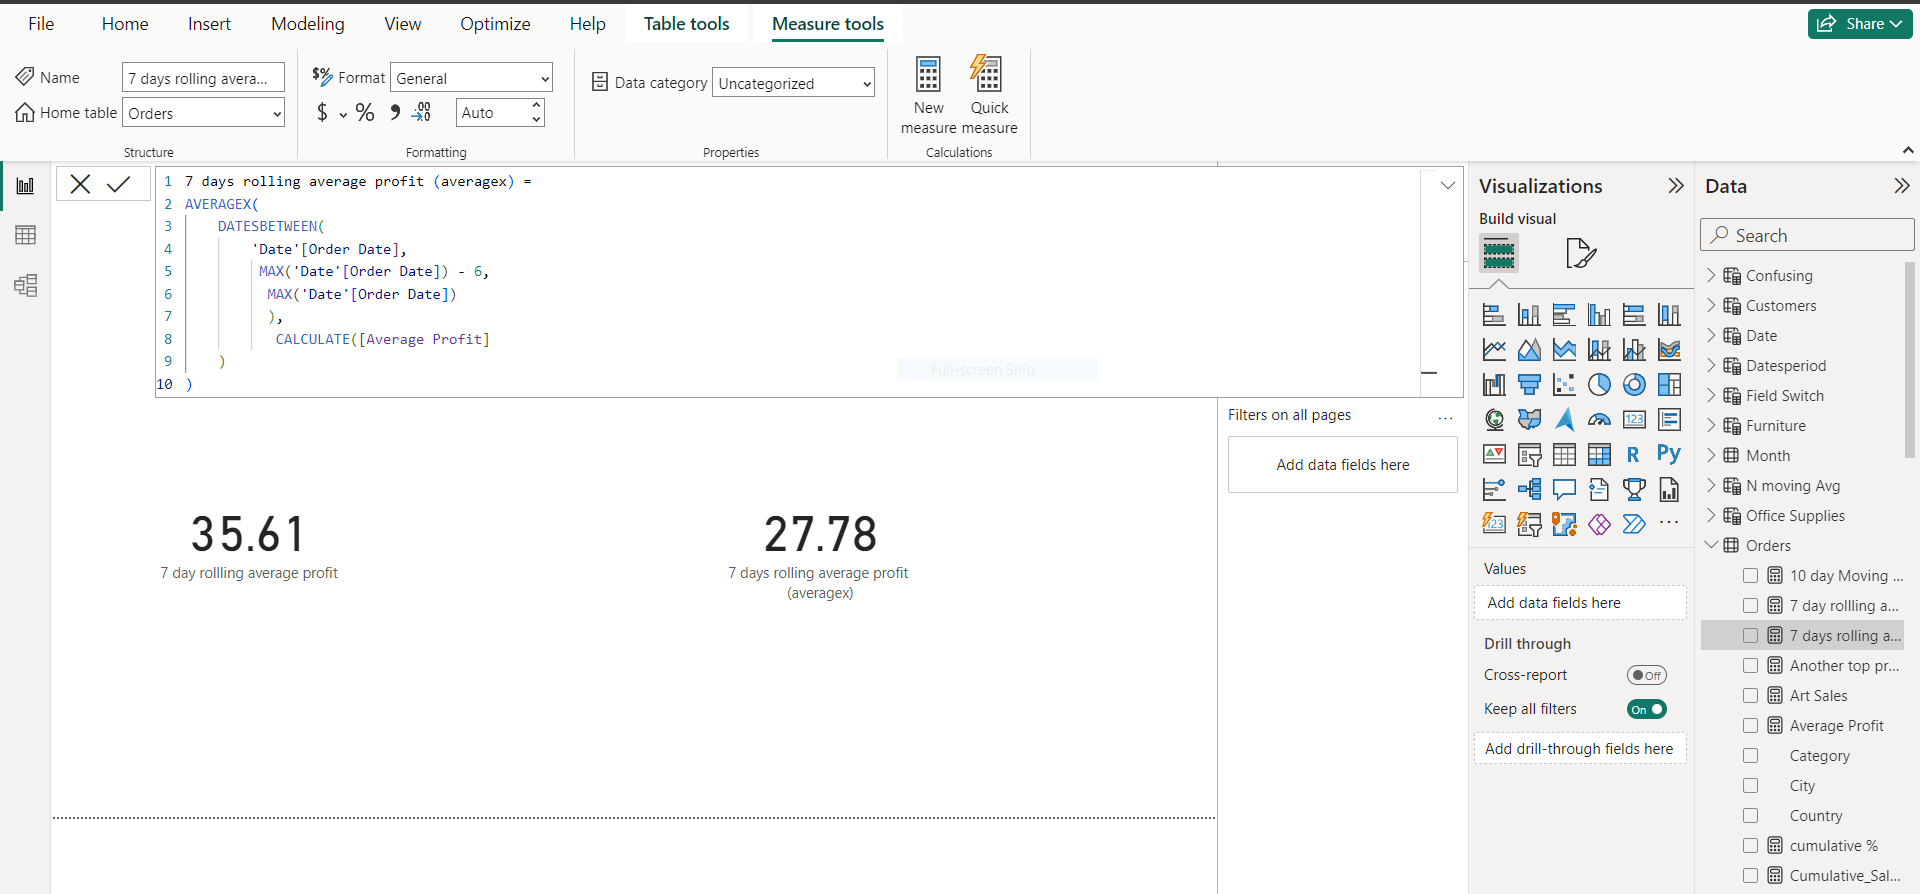The image size is (1920, 894).
Task: Add a Scatter chart visual
Action: (x=1564, y=384)
